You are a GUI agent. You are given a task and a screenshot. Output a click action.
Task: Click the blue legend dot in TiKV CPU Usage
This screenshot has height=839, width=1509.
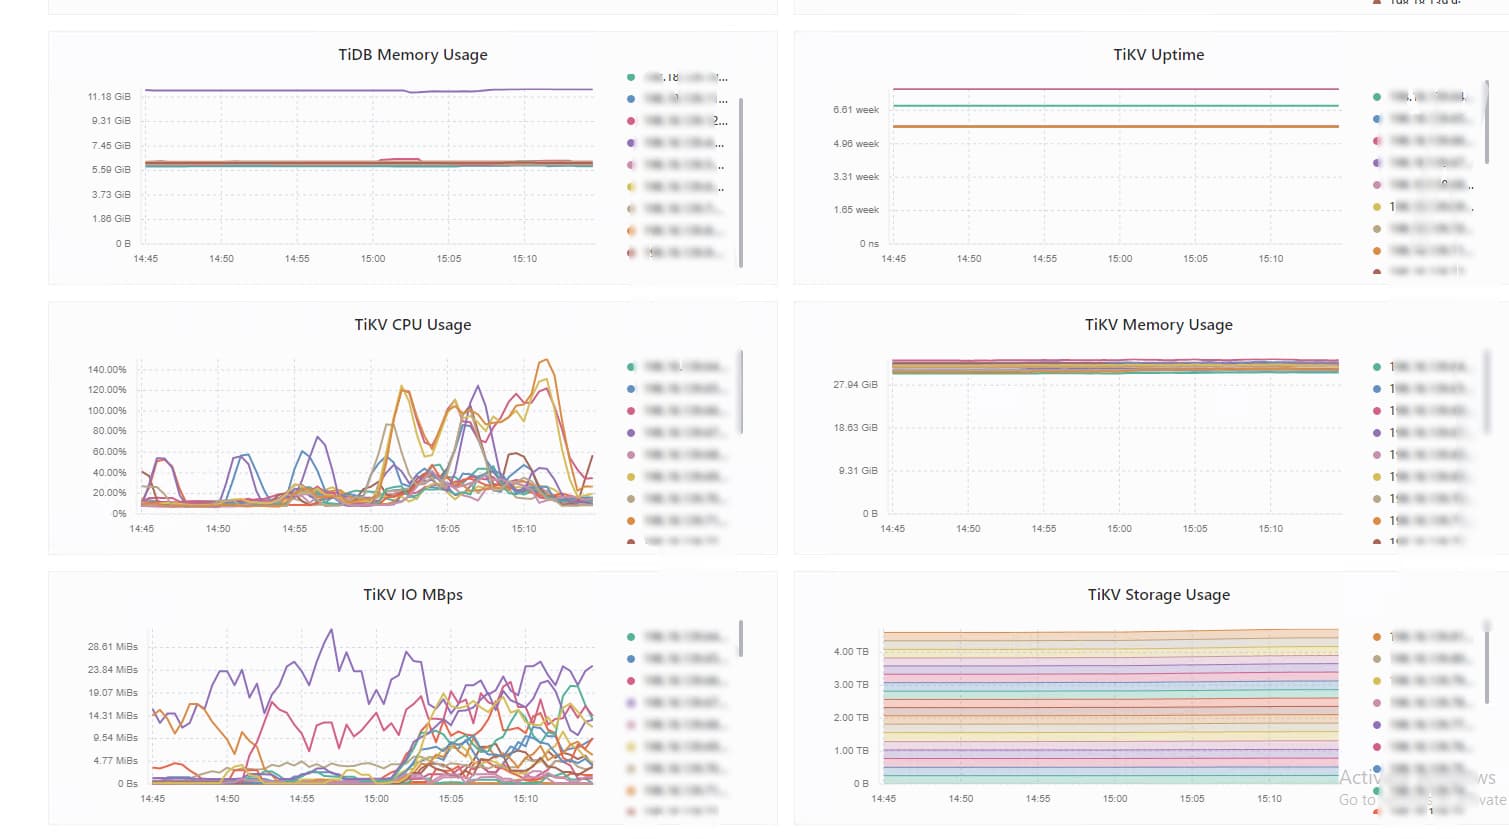(631, 389)
